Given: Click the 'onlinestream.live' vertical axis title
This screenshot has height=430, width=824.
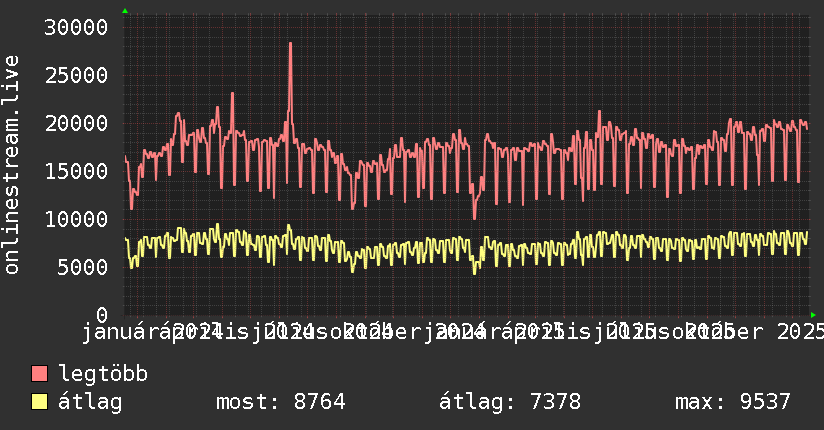Looking at the screenshot, I should (x=11, y=165).
